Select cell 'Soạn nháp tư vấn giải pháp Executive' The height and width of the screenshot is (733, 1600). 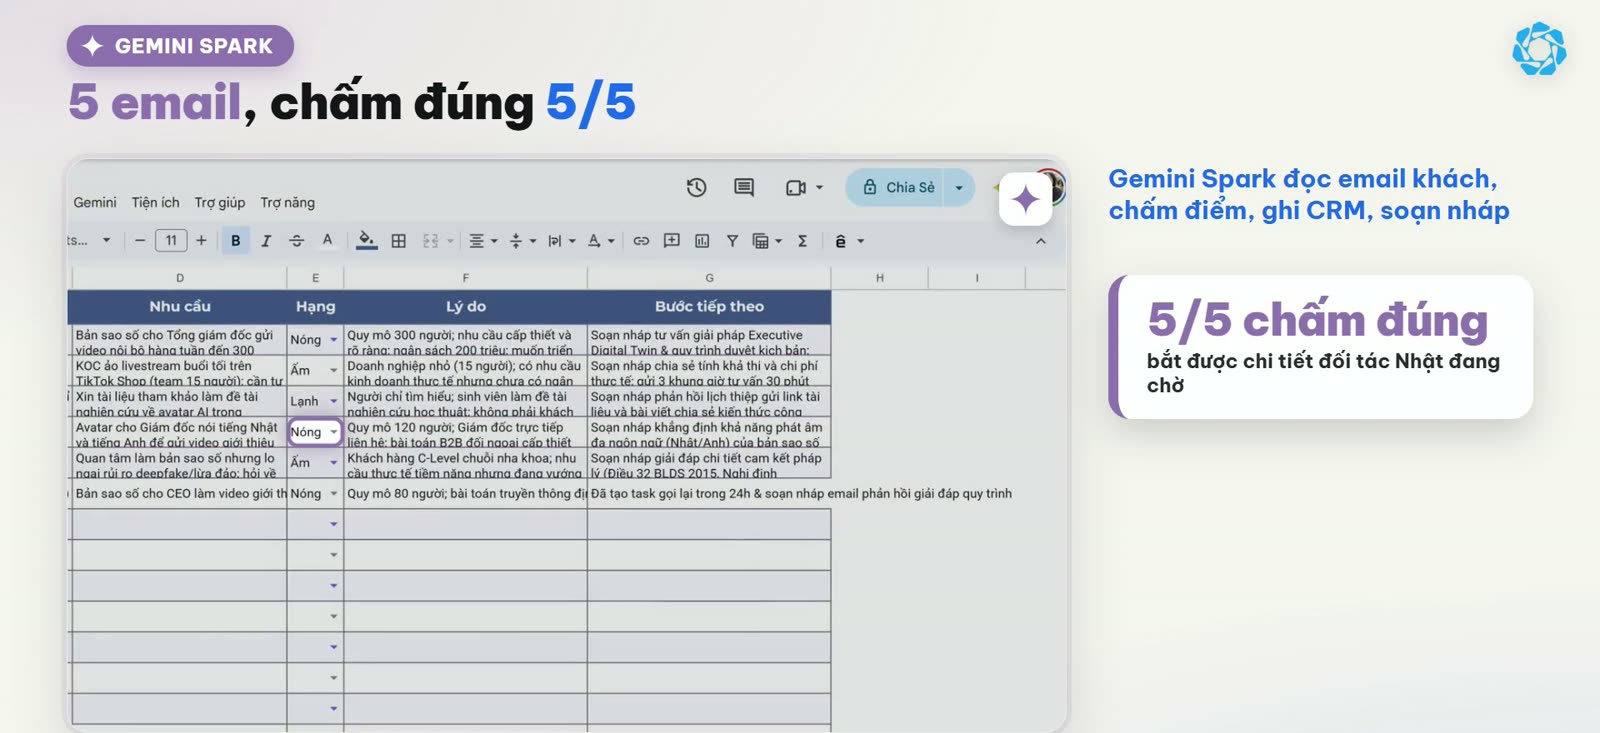[709, 340]
